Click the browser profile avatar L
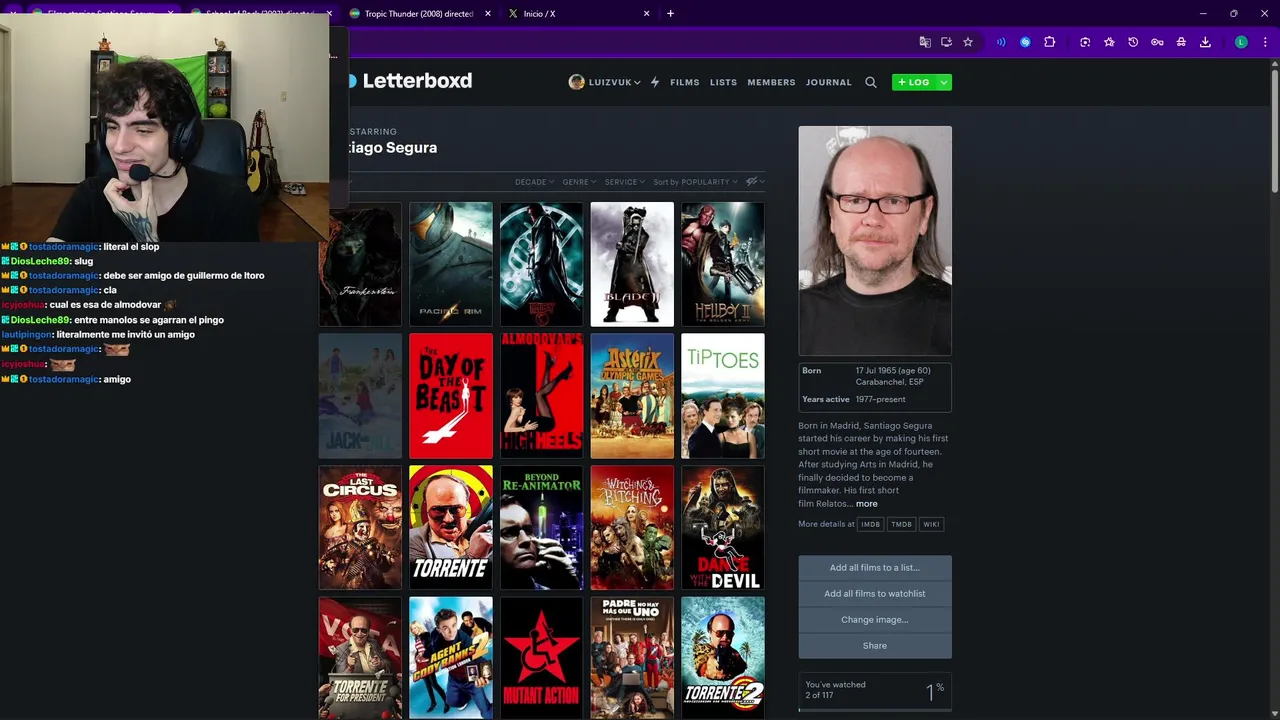The height and width of the screenshot is (720, 1280). pyautogui.click(x=1241, y=42)
